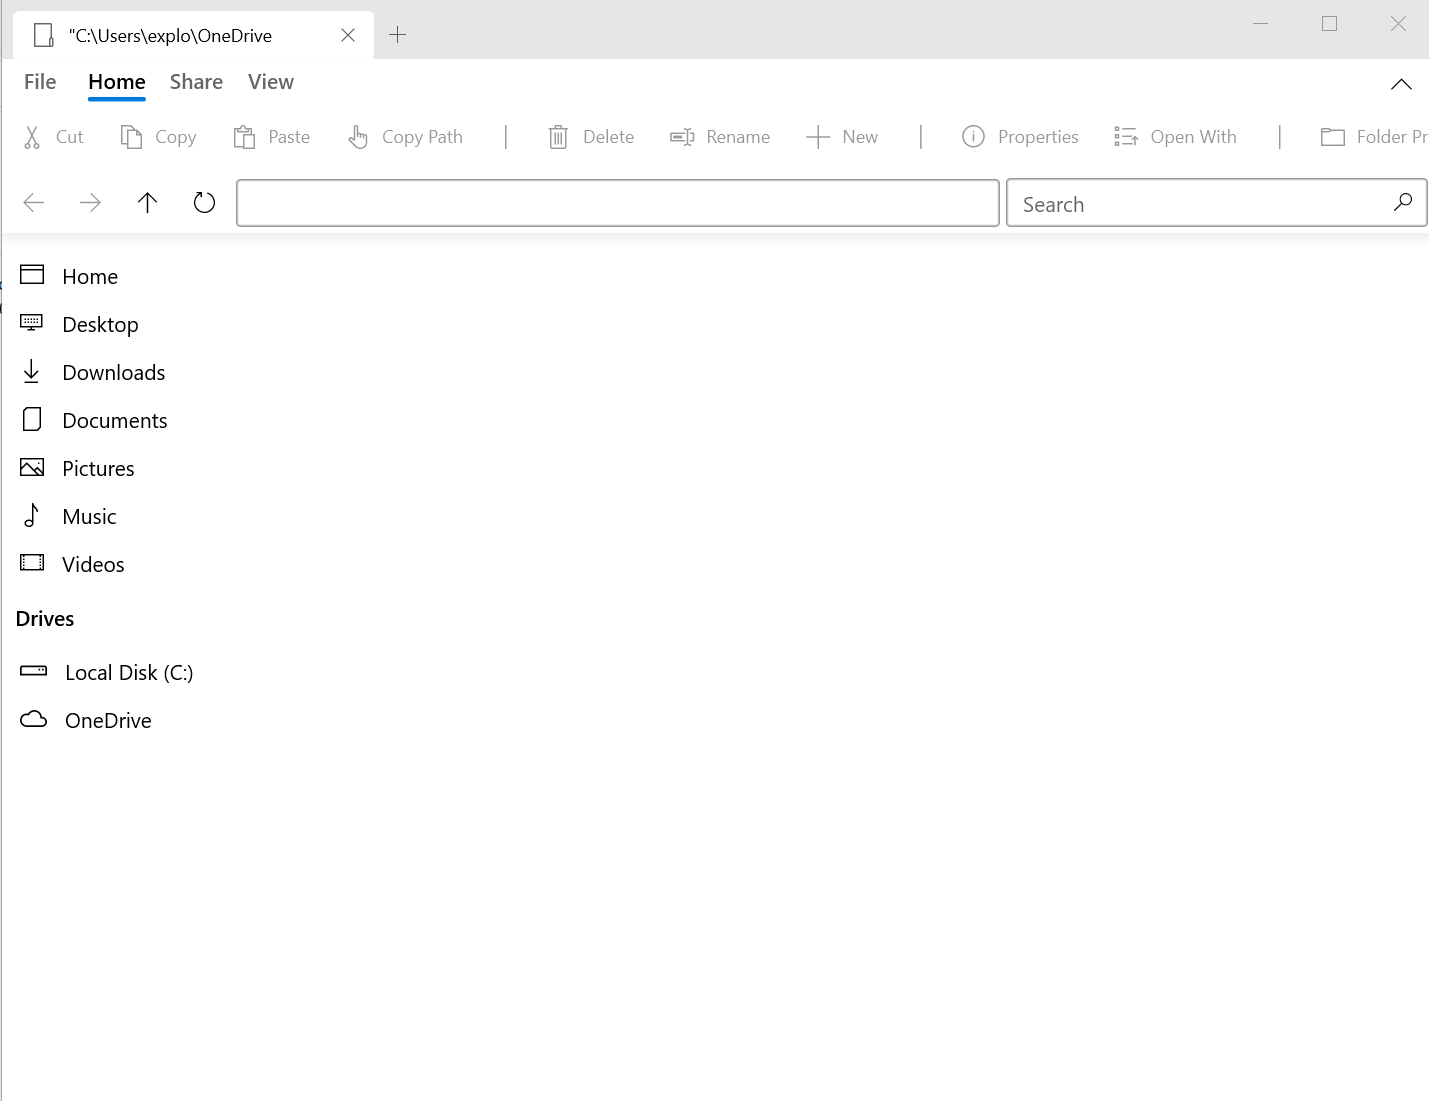Viewport: 1429px width, 1101px height.
Task: Collapse the ribbon with the chevron
Action: pos(1401,84)
